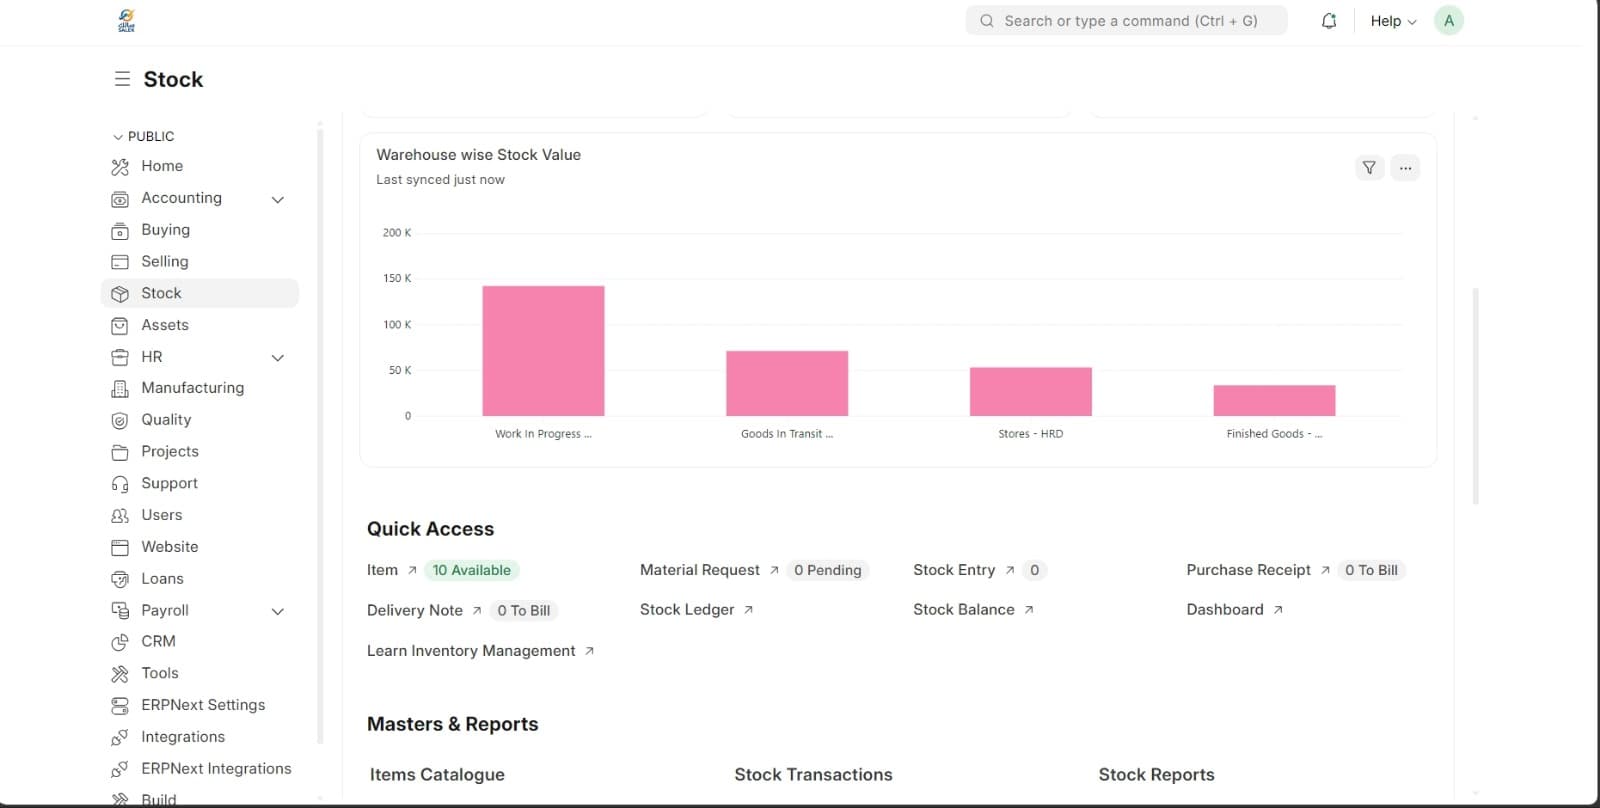Screen dimensions: 1600x808
Task: Expand the HR sidebar section
Action: pos(278,357)
